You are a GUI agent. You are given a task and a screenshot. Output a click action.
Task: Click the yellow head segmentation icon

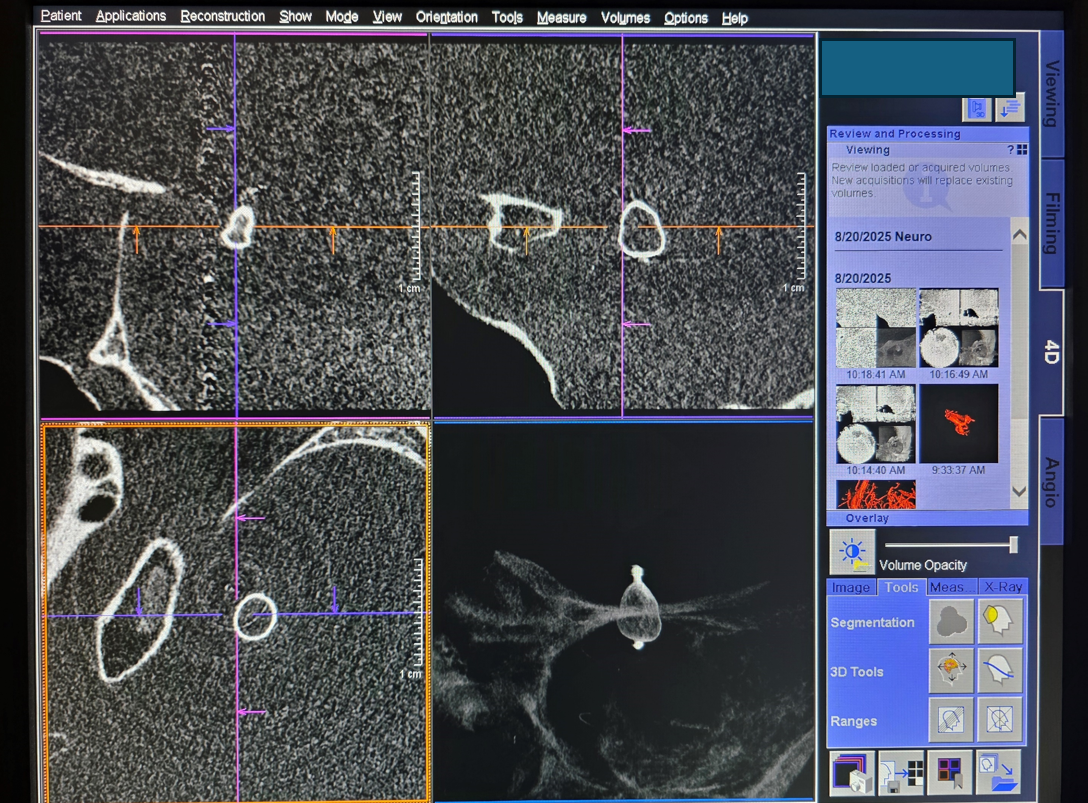click(999, 622)
